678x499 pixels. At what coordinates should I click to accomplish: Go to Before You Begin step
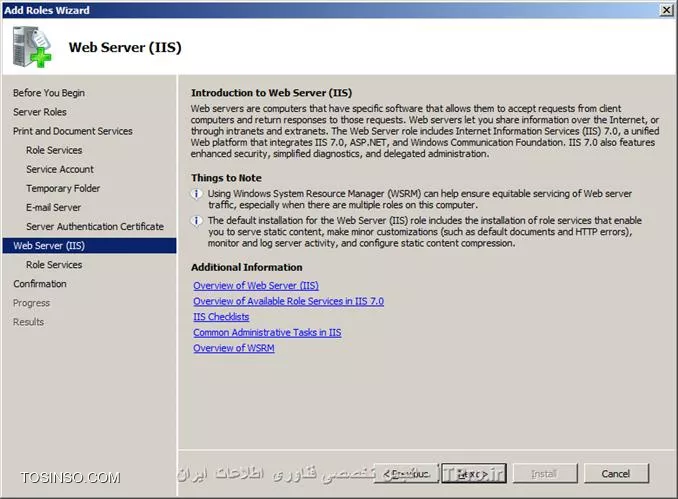coord(49,93)
